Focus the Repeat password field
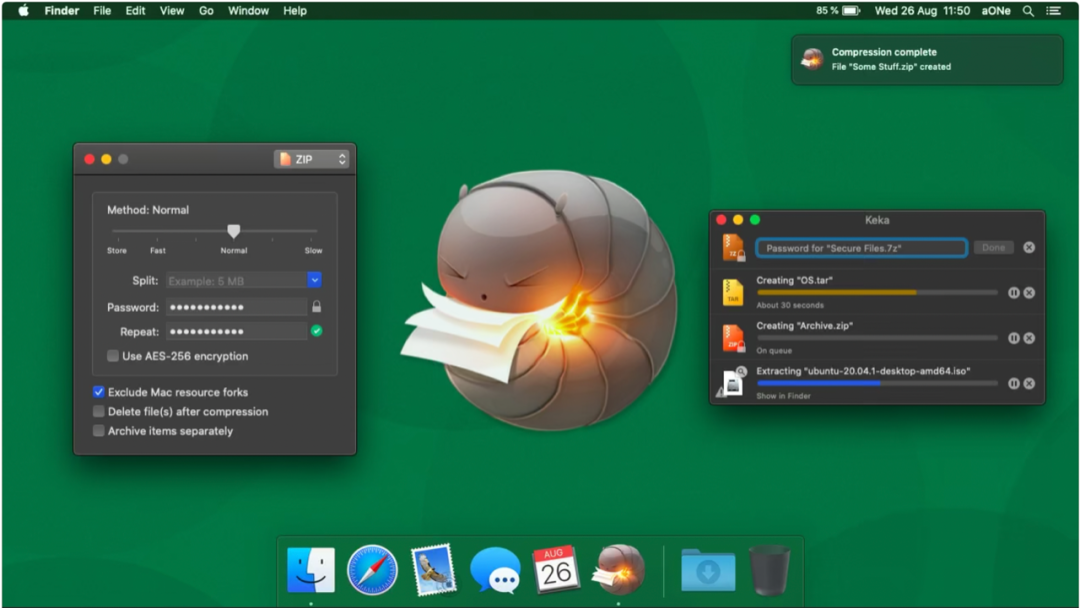The width and height of the screenshot is (1080, 608). coord(236,331)
